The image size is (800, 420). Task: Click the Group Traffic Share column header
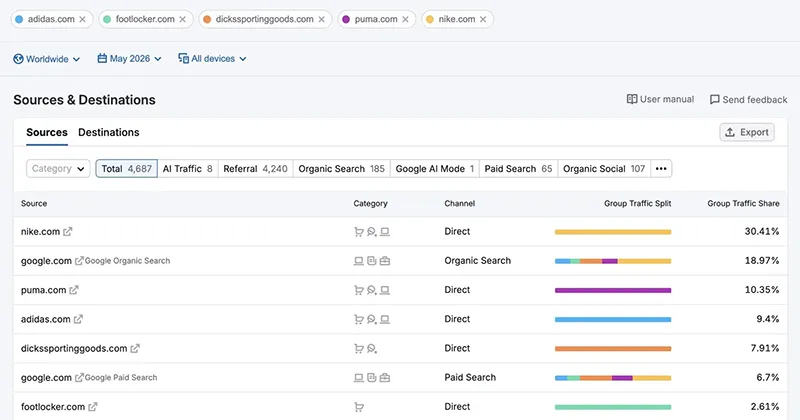[x=743, y=204]
